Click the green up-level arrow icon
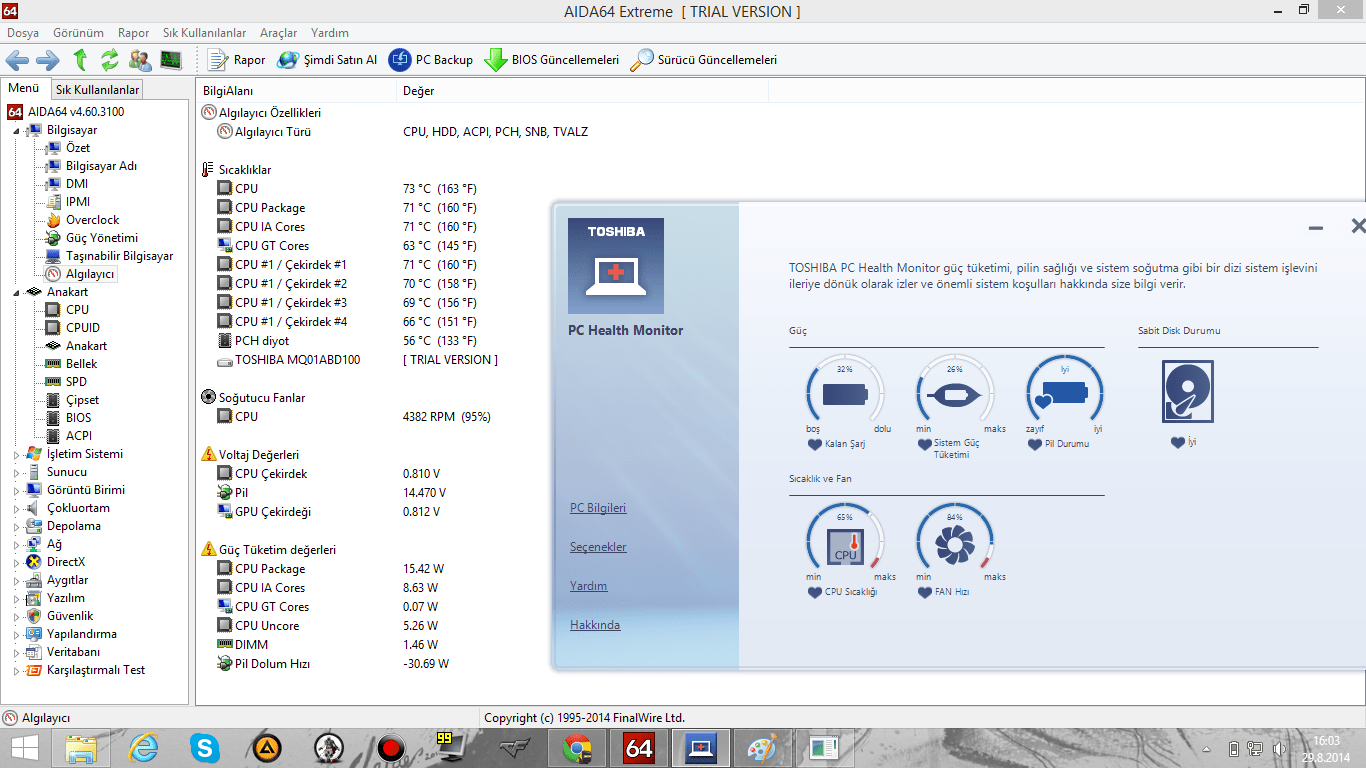This screenshot has height=768, width=1366. coord(80,60)
